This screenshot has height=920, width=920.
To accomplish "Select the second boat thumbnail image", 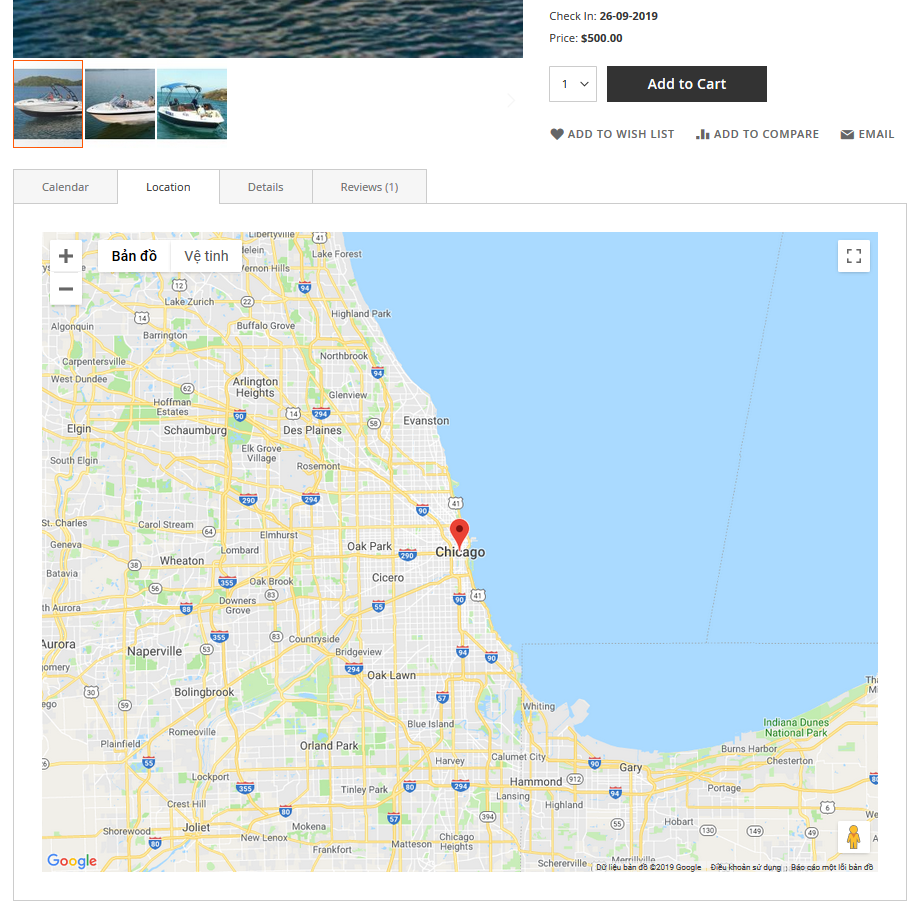I will (120, 104).
